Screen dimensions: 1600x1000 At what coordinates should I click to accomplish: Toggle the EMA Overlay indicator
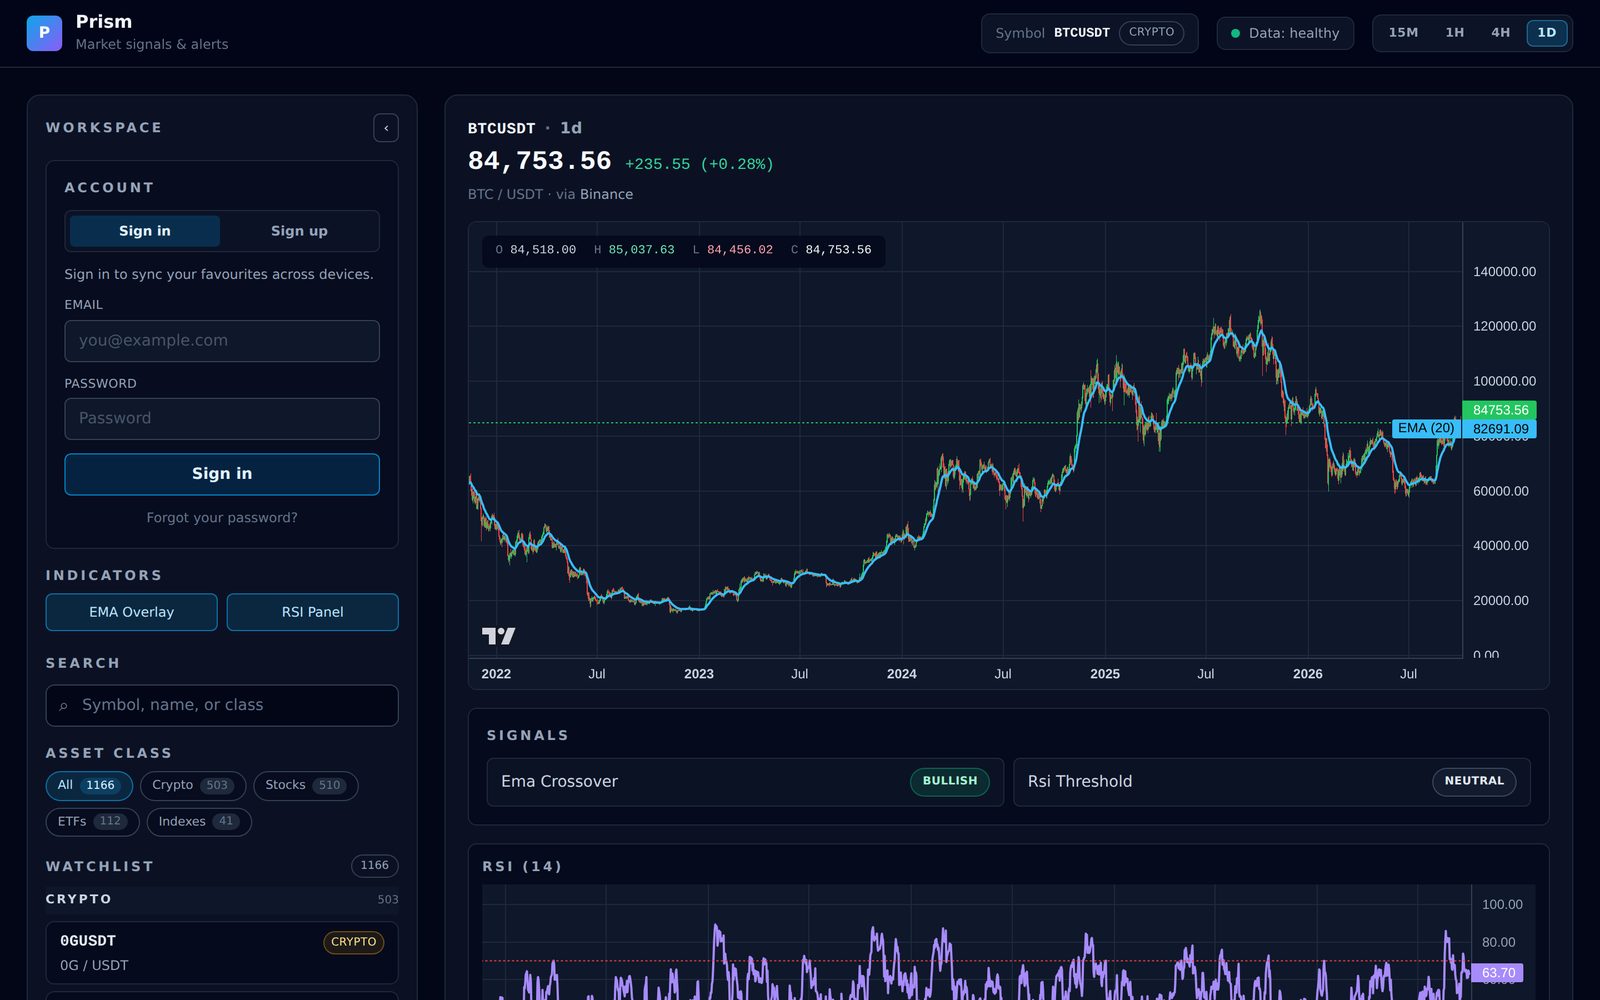point(131,612)
